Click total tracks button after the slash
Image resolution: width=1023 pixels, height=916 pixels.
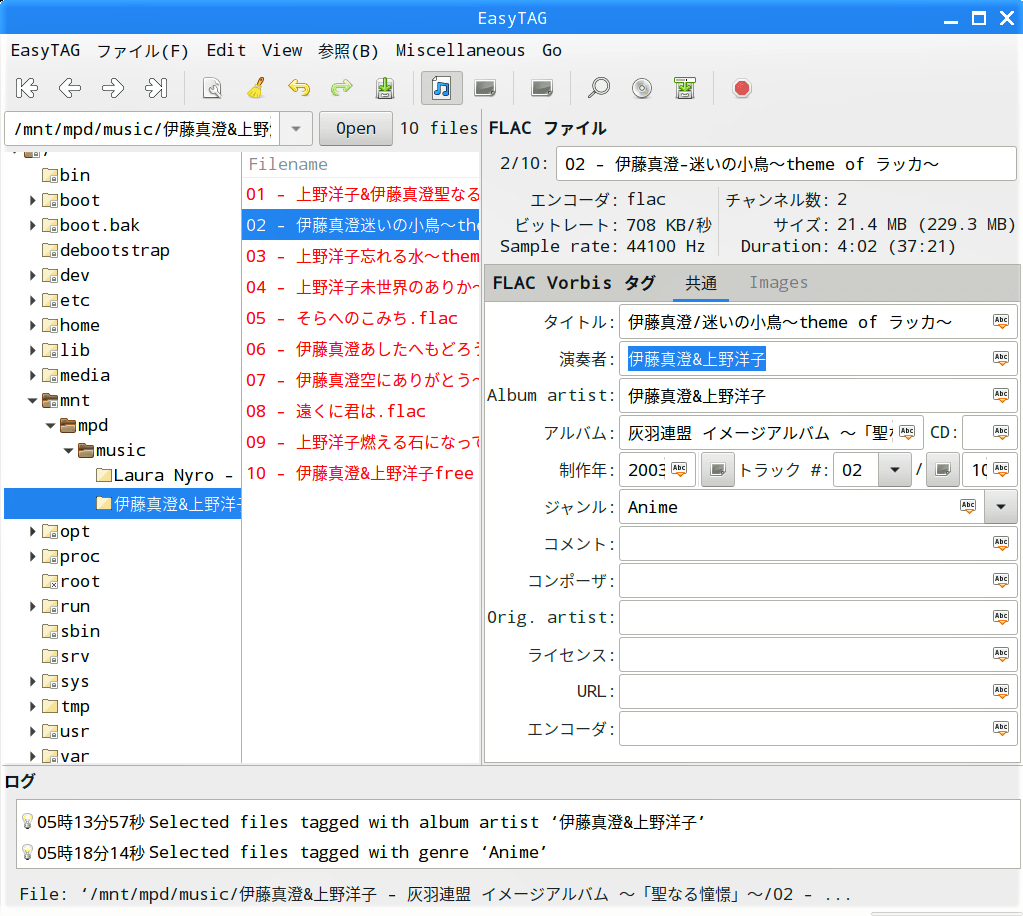coord(943,470)
